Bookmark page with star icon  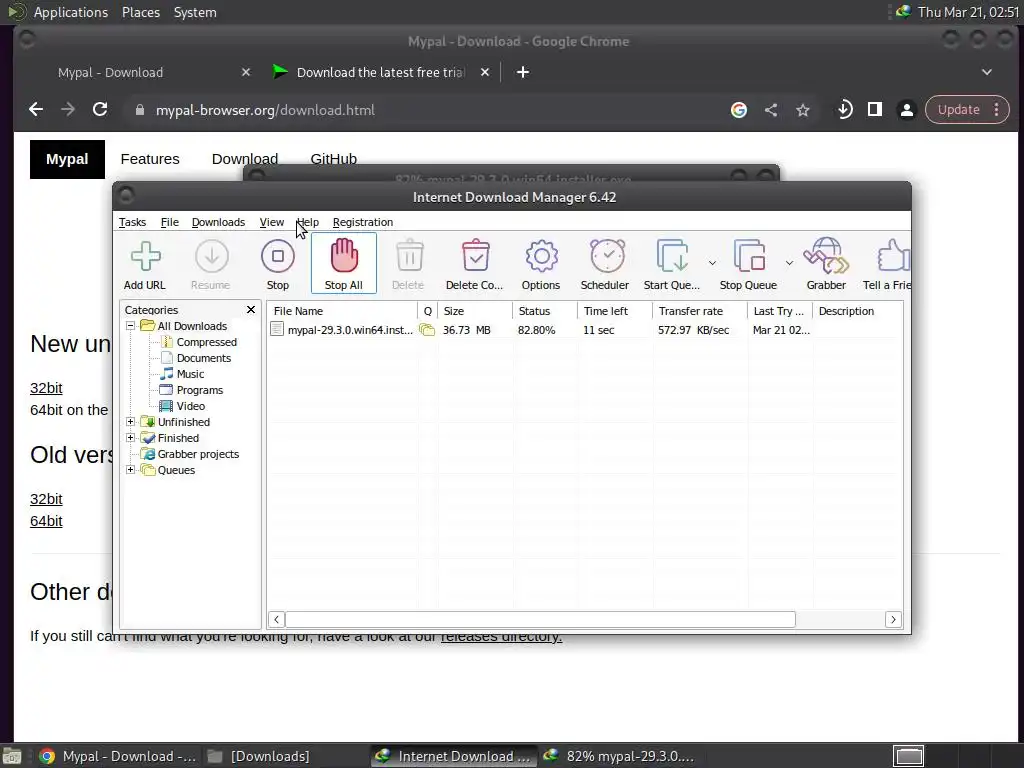click(803, 110)
